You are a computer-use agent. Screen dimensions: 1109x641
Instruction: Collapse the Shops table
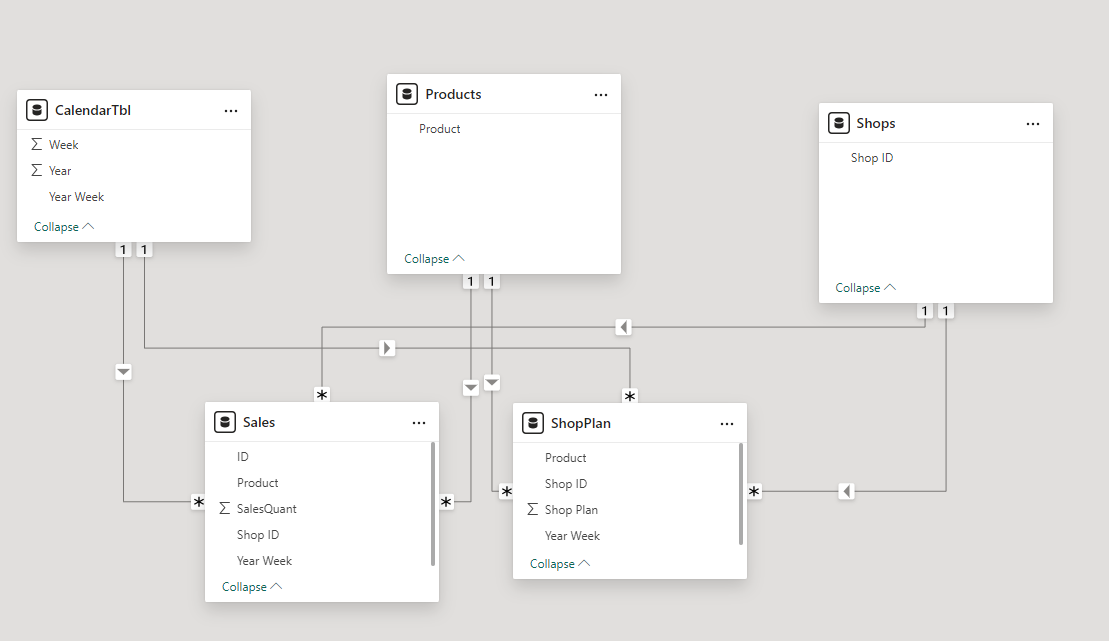click(x=865, y=288)
